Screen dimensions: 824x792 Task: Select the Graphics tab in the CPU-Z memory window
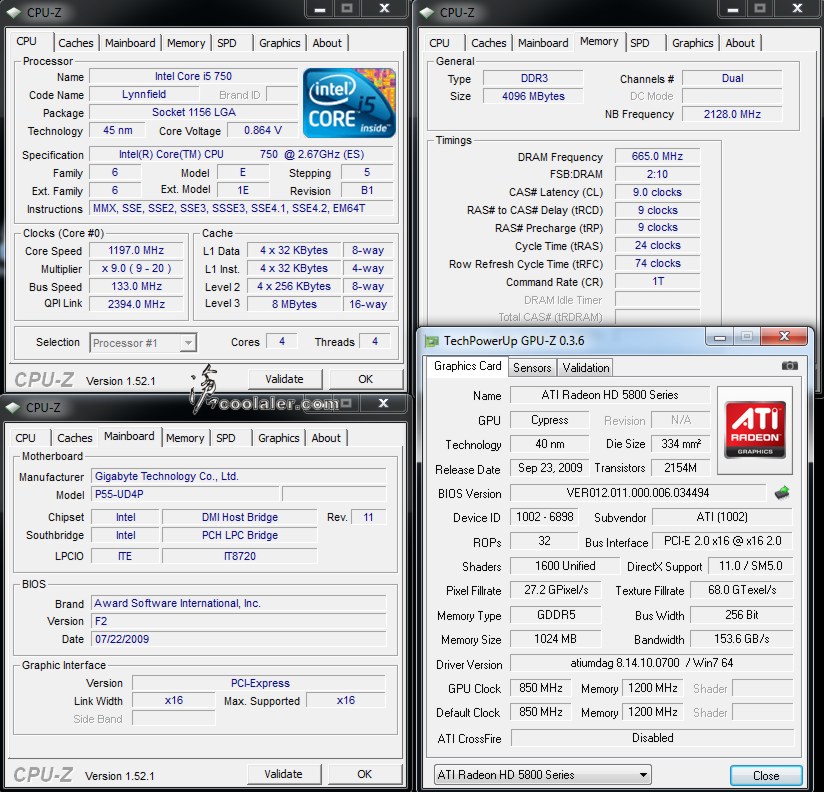tap(693, 43)
